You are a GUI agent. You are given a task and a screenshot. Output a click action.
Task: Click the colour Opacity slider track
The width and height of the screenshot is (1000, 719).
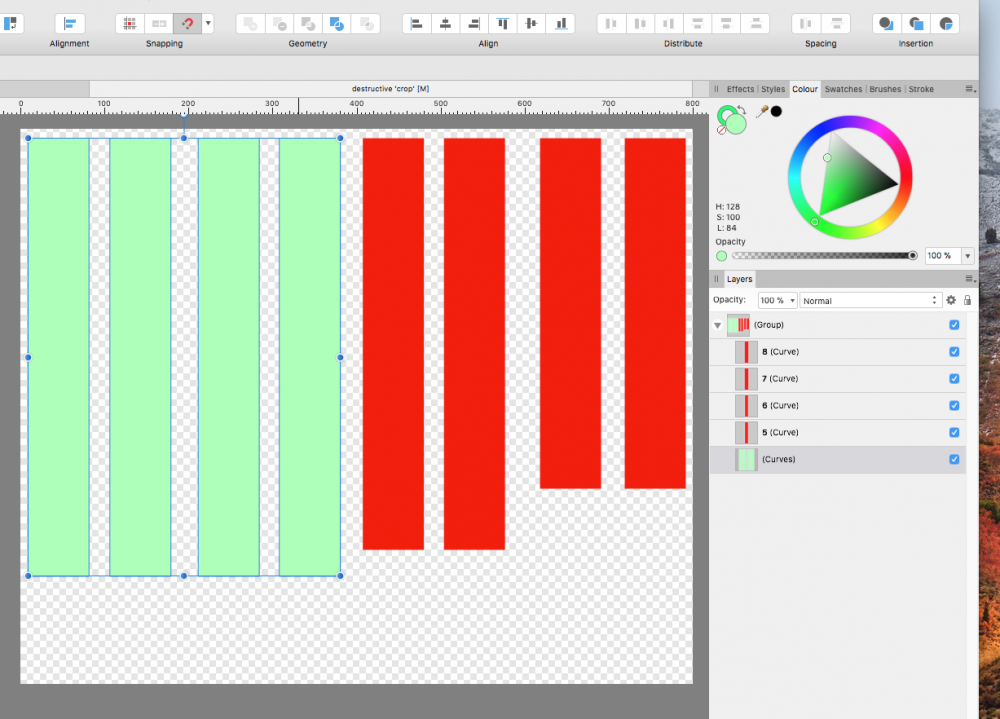[x=820, y=256]
